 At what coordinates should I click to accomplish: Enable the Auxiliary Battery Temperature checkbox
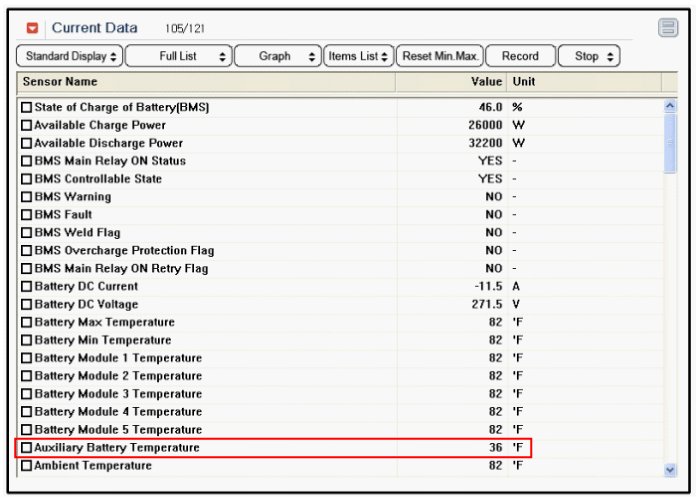click(x=27, y=448)
